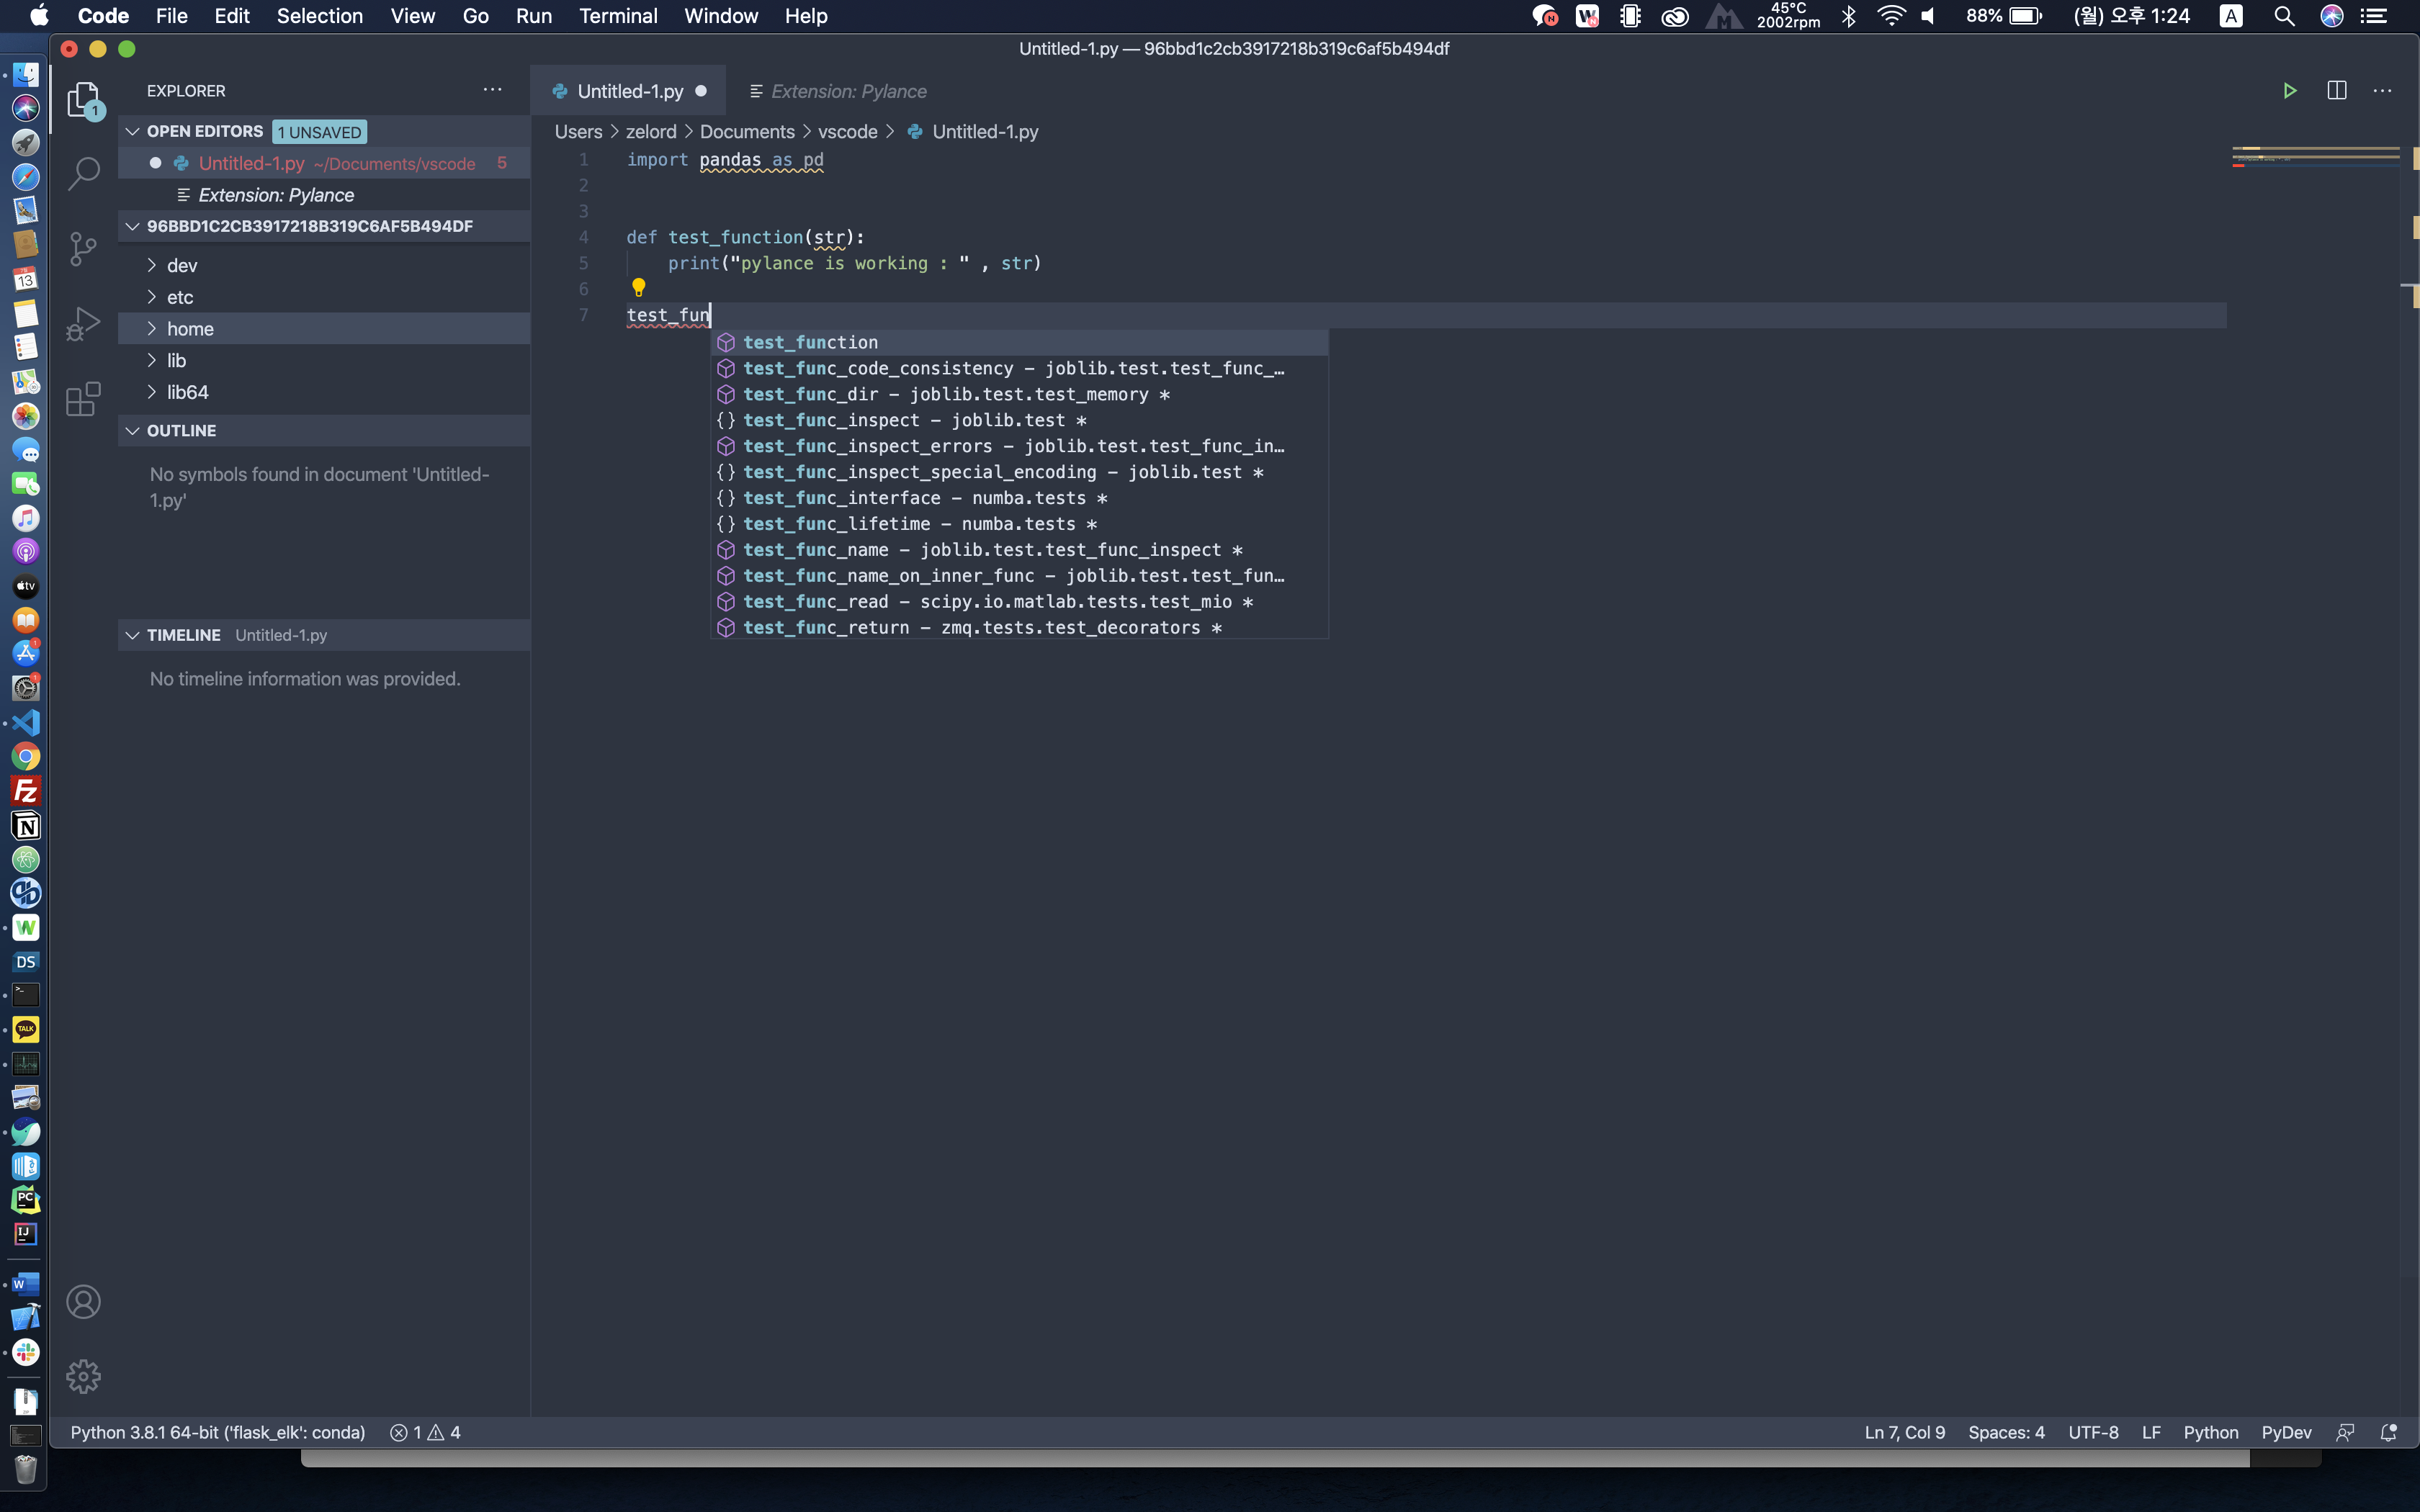
Task: Open the Manage gear icon
Action: tap(84, 1376)
